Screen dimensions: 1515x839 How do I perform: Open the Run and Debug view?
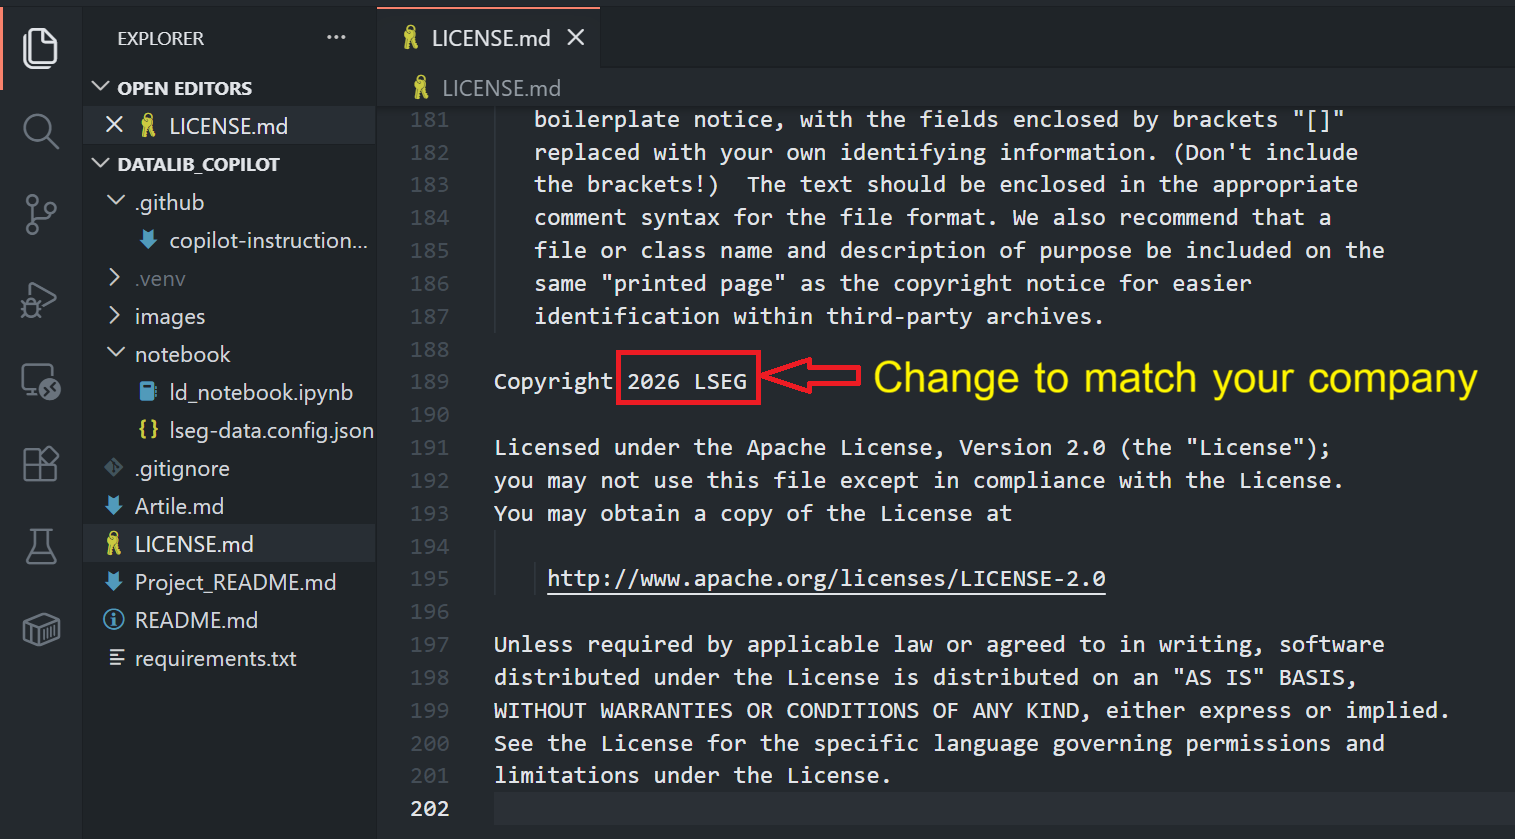tap(40, 298)
